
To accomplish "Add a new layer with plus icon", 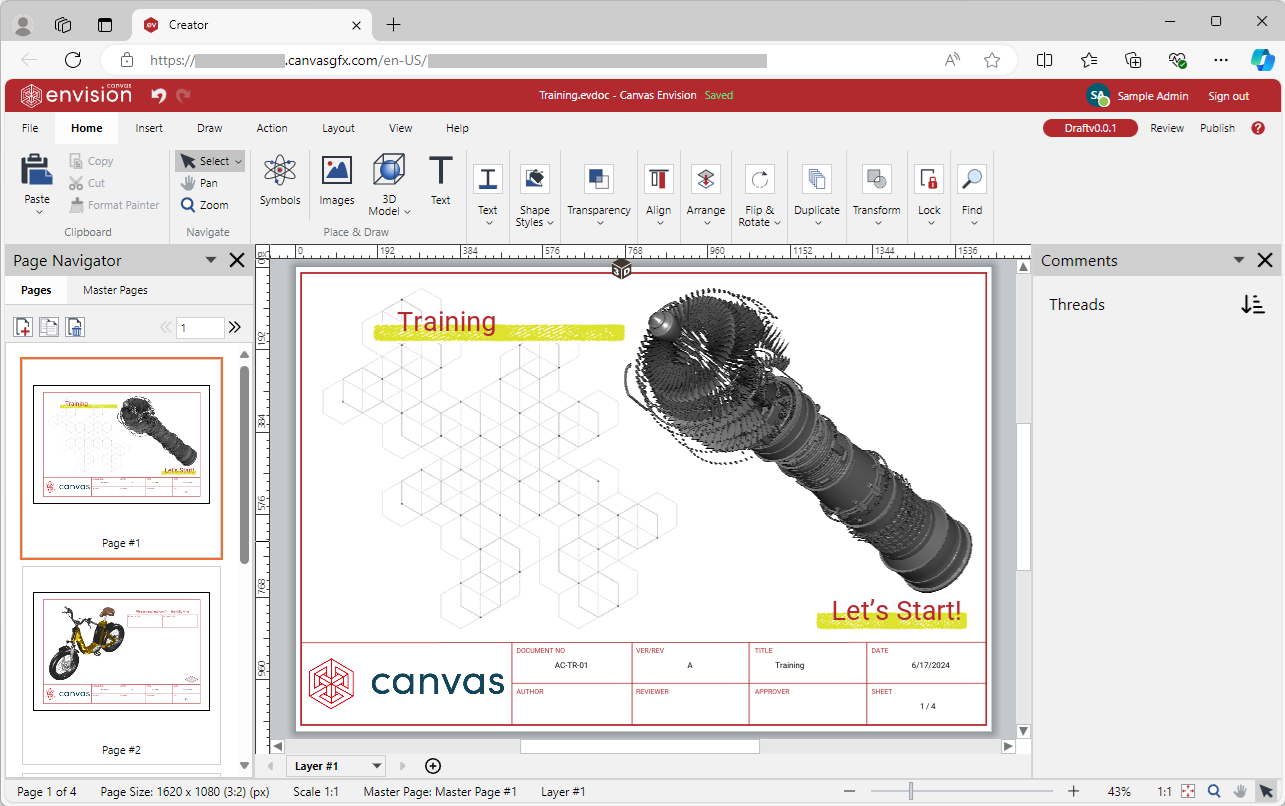I will [x=433, y=766].
